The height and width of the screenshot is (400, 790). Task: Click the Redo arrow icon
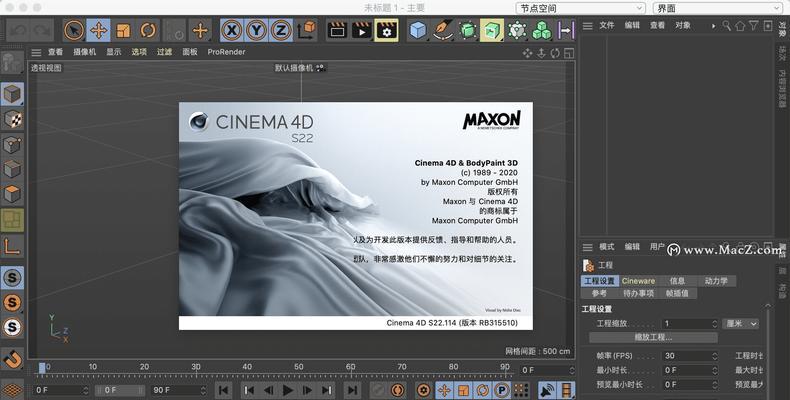pos(42,31)
